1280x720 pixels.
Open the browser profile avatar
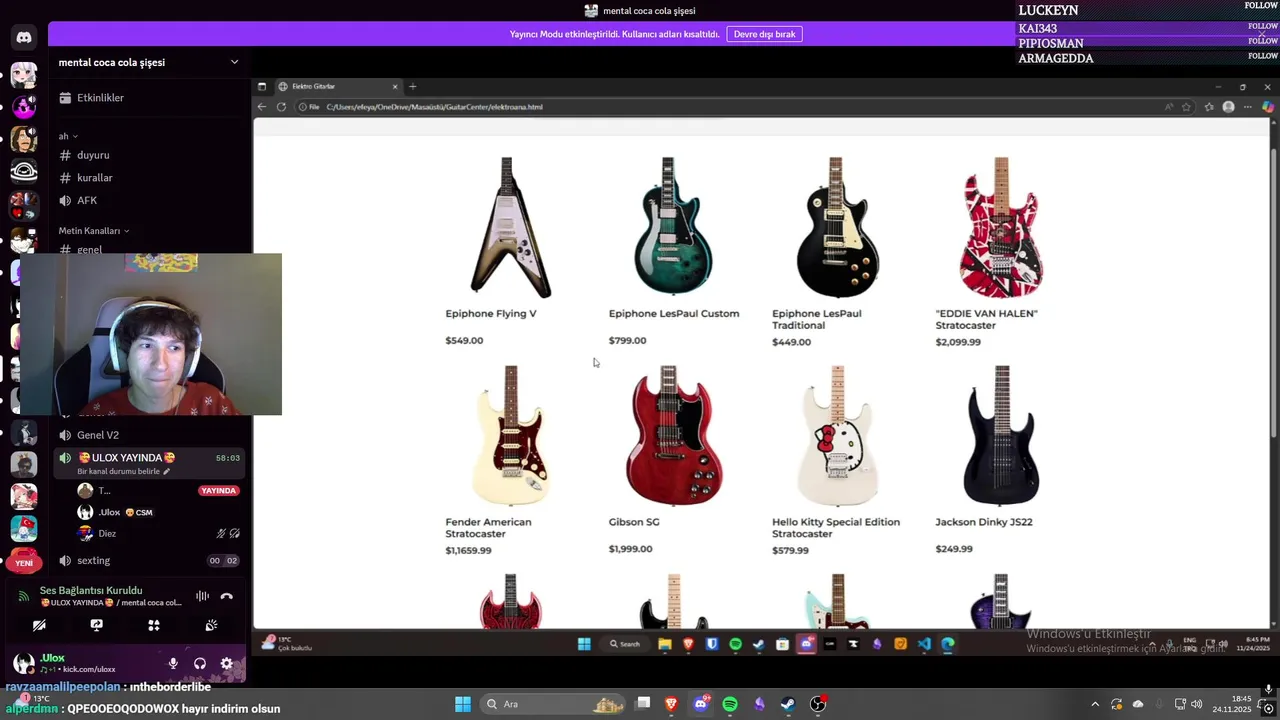(x=1228, y=107)
